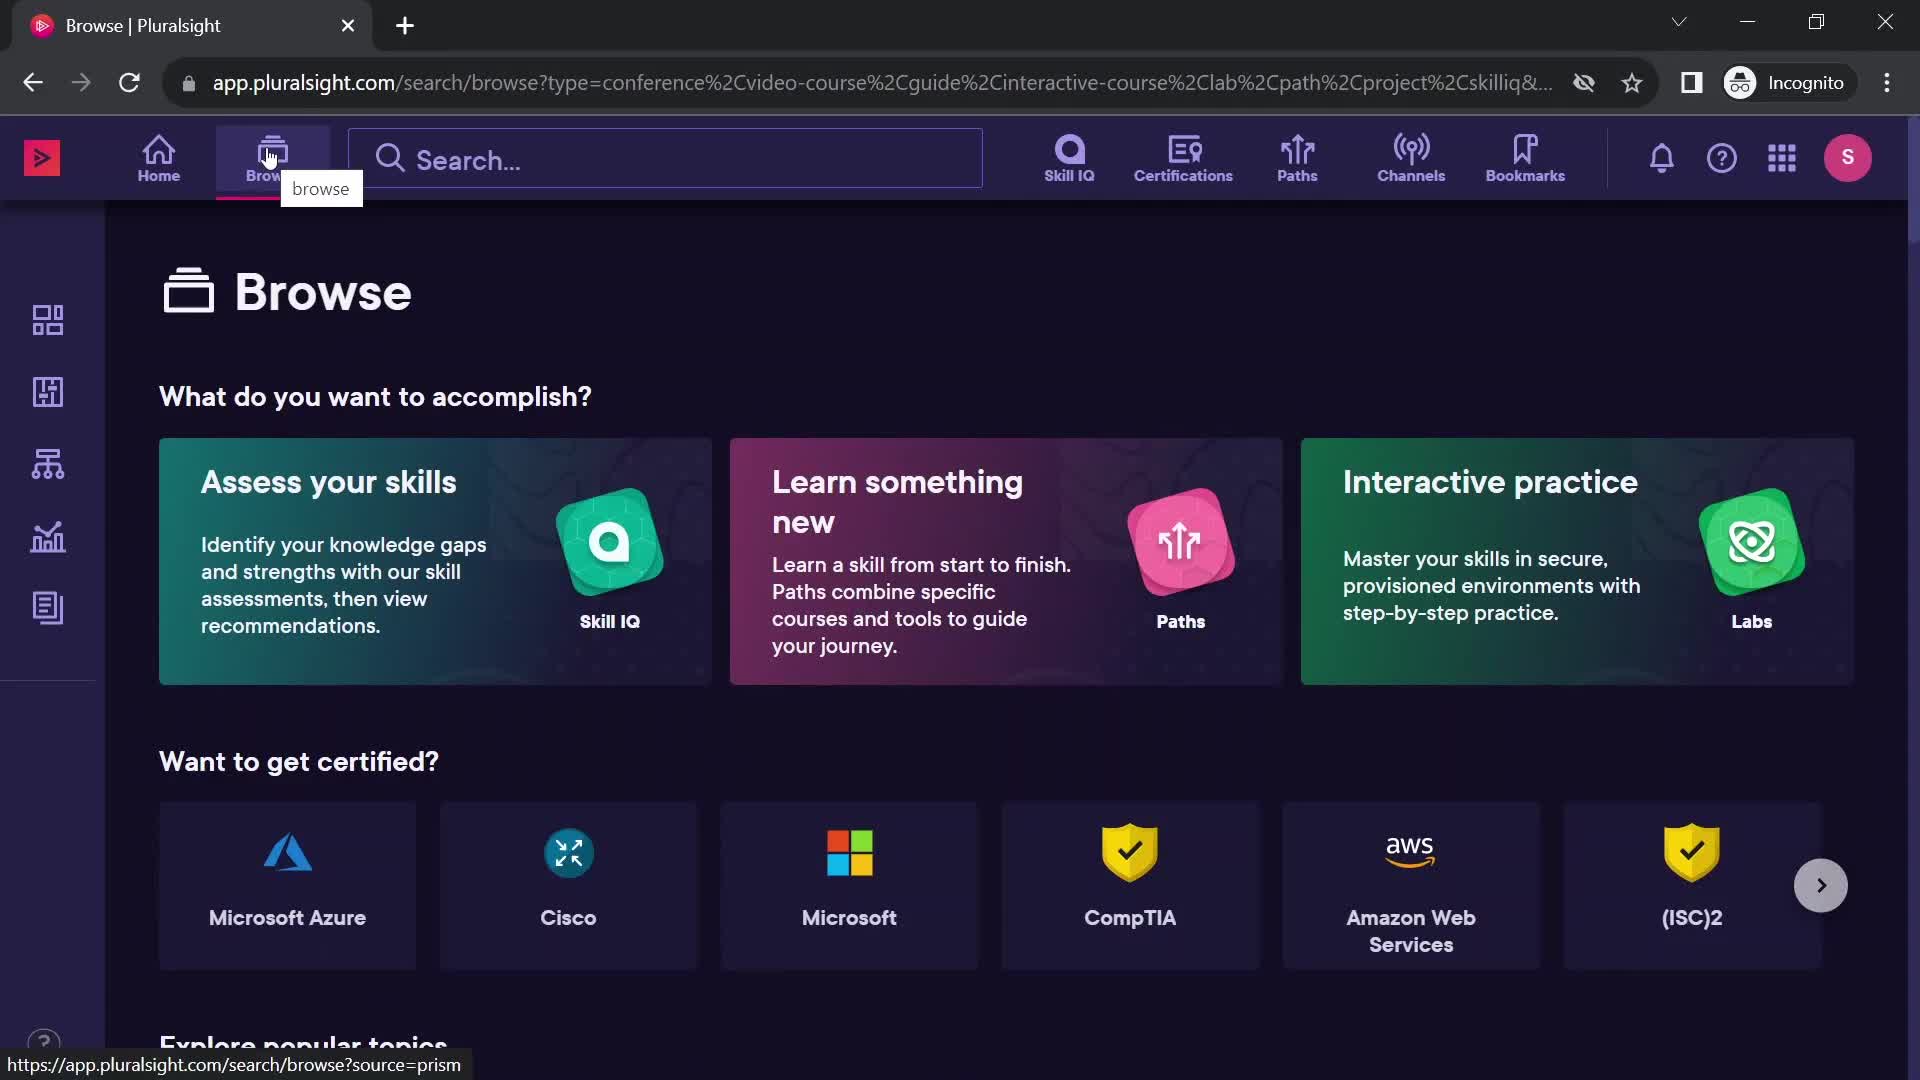The image size is (1920, 1080).
Task: Close the Browse | Pluralsight tab
Action: tap(348, 26)
